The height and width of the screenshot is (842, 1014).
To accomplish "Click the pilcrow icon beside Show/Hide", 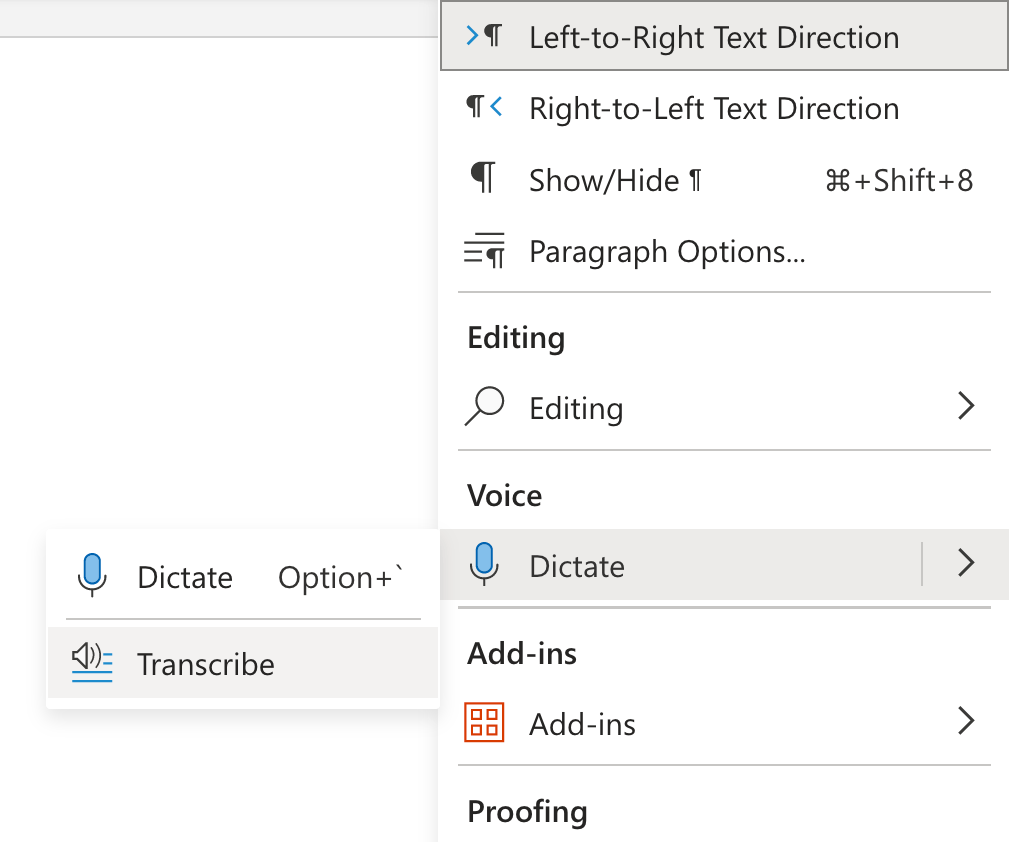I will coord(484,179).
